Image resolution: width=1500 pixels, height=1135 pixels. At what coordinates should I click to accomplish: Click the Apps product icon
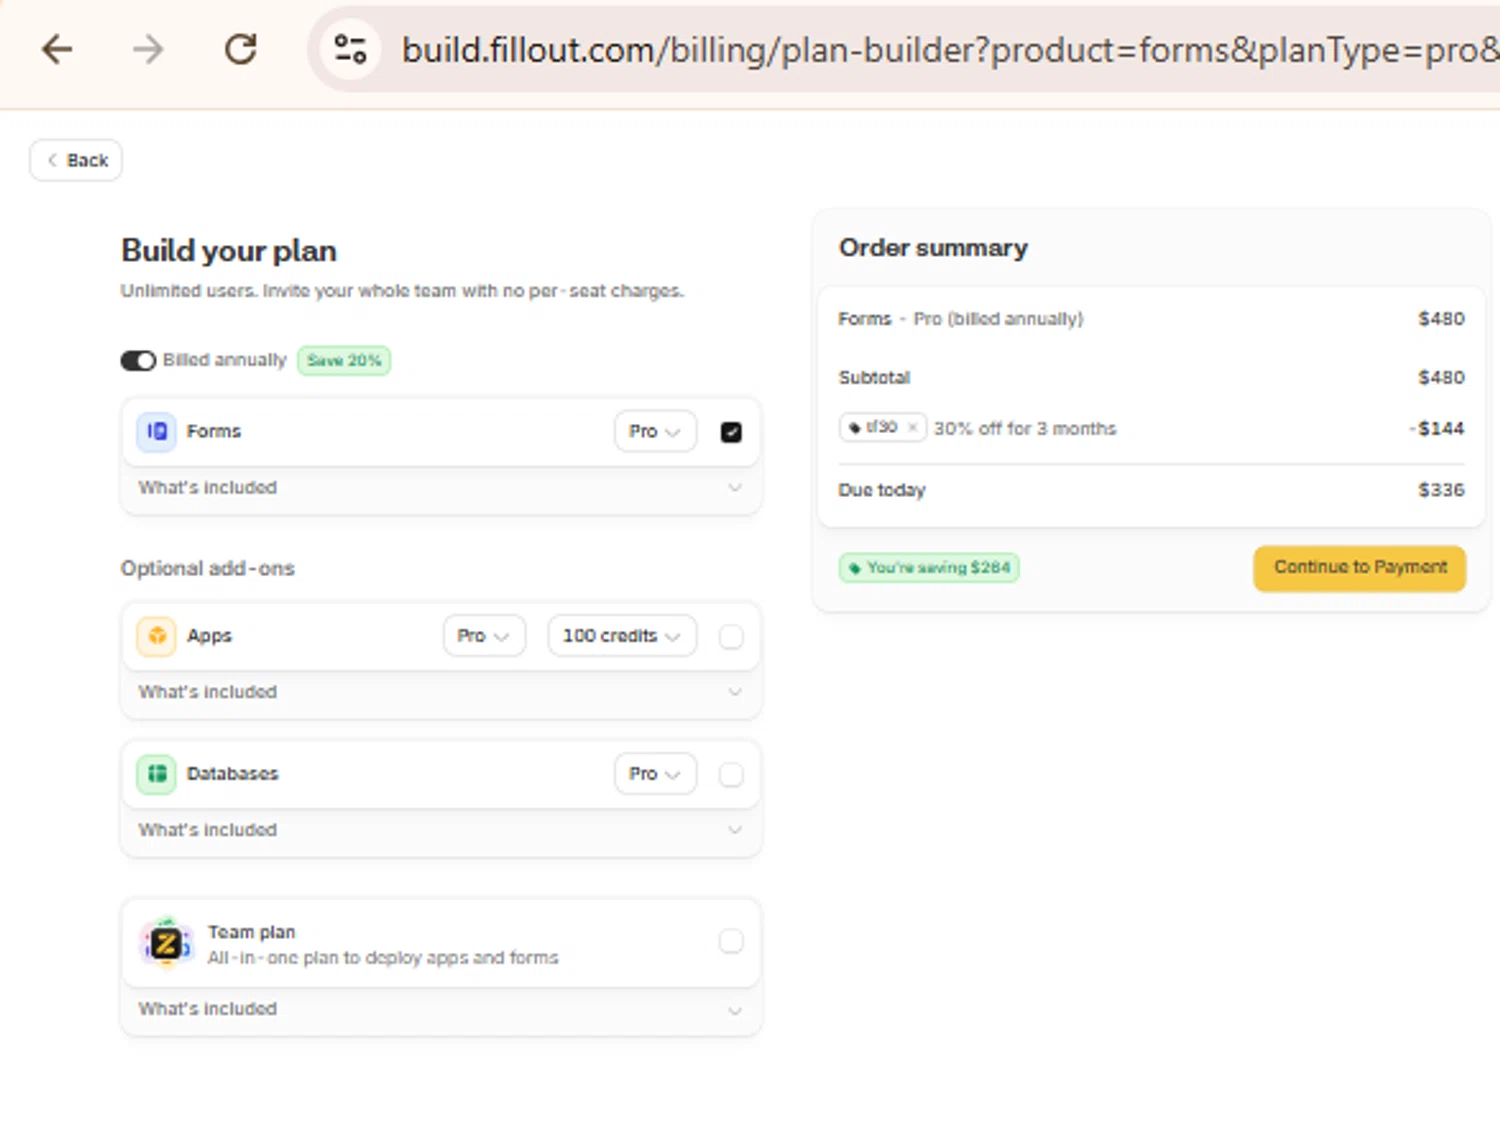point(157,636)
